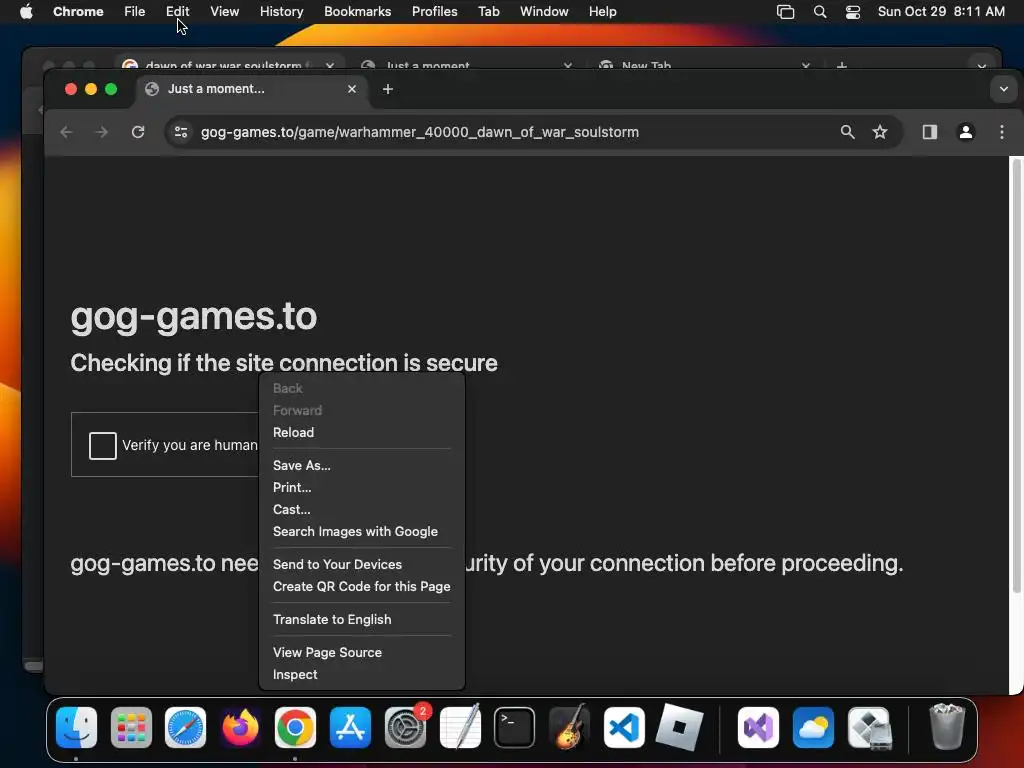
Task: Close the 'Just a moment...' tab
Action: click(x=352, y=89)
